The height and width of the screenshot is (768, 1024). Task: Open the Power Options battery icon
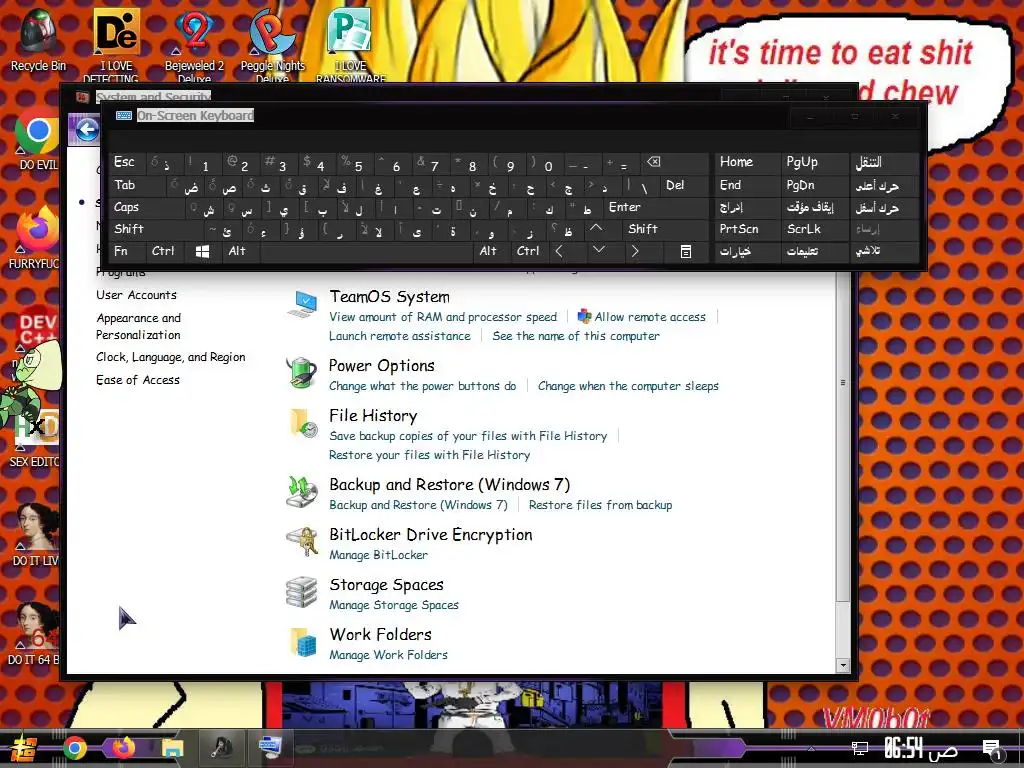pos(302,373)
